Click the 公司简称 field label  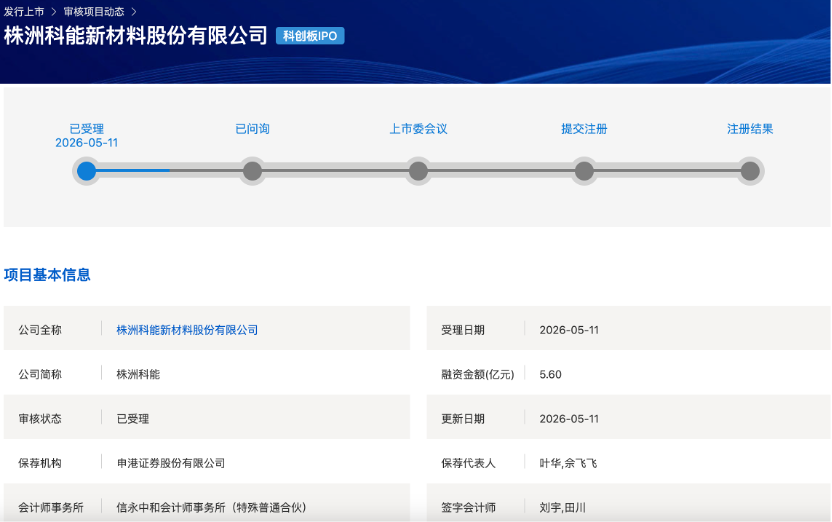coord(40,375)
